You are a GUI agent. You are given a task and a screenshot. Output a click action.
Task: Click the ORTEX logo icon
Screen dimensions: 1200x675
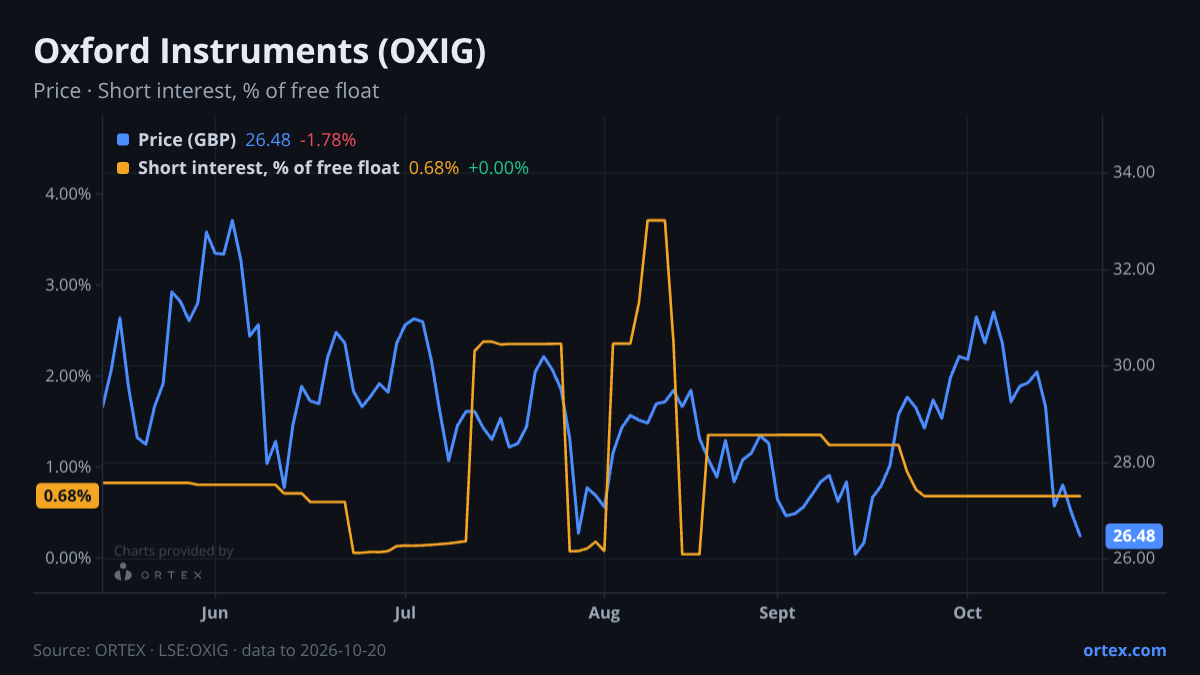[x=123, y=573]
